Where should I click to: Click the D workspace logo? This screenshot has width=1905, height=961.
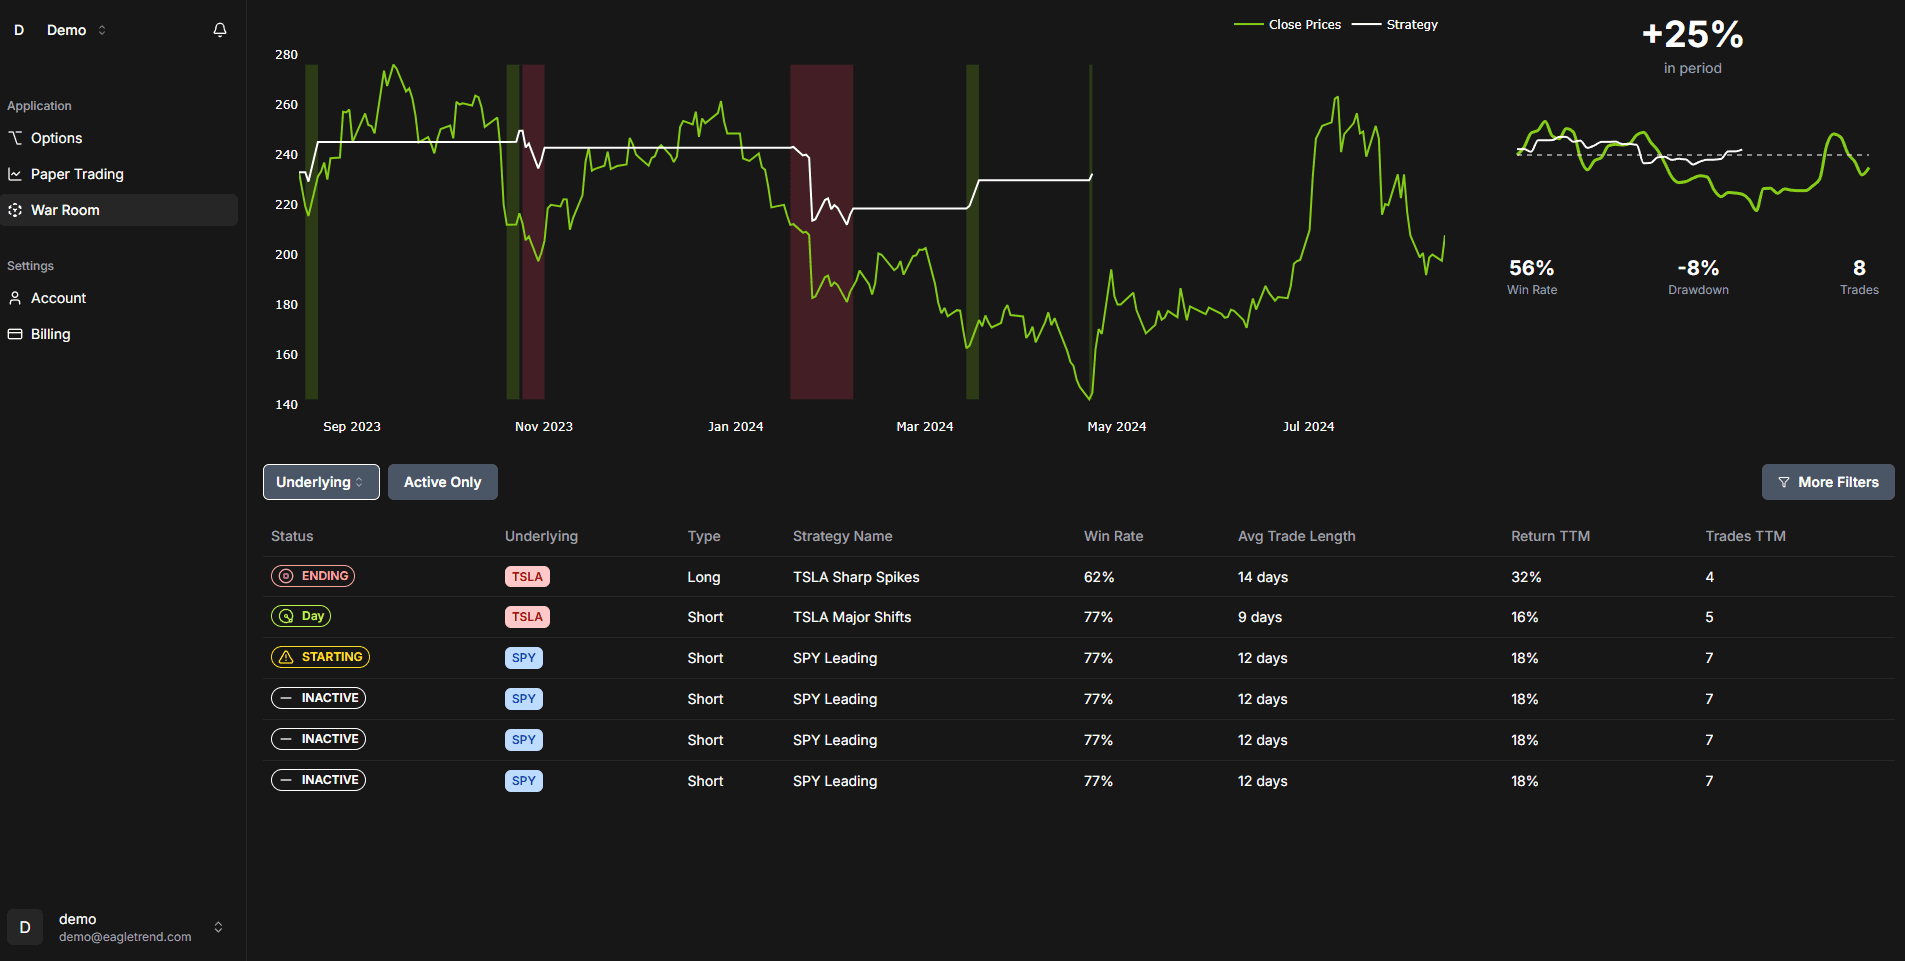tap(19, 30)
